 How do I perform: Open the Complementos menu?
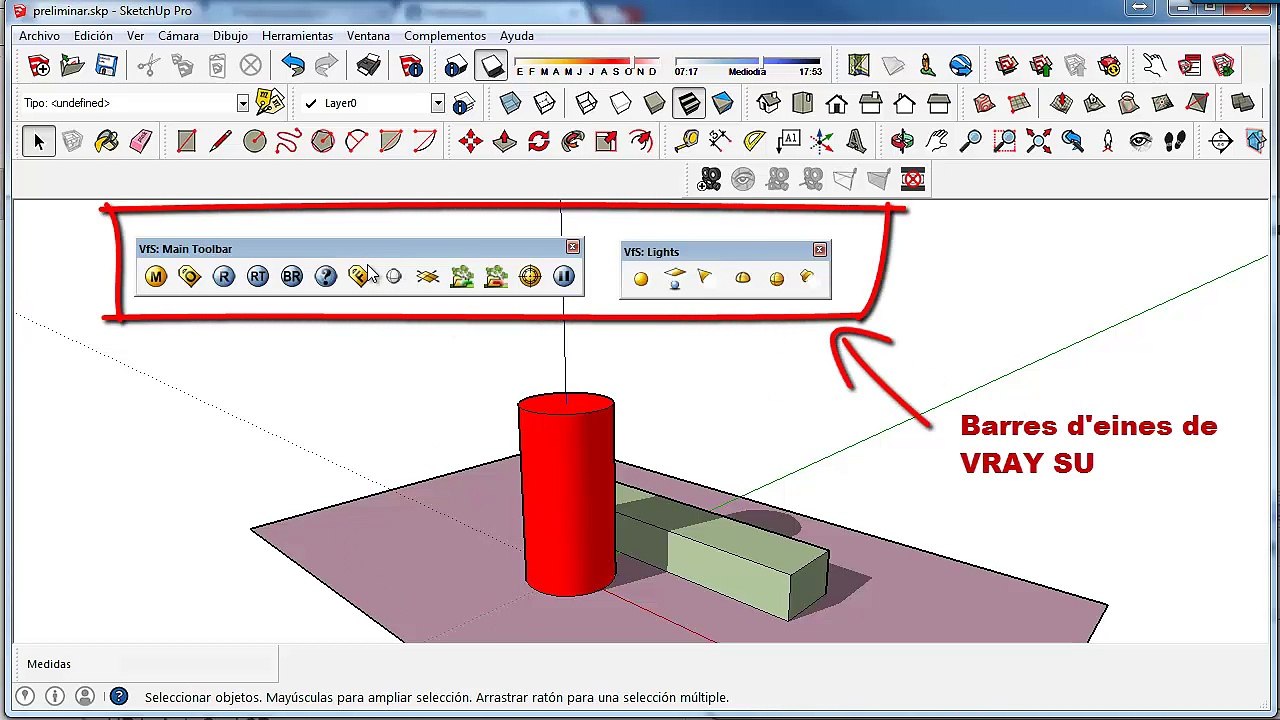[445, 35]
